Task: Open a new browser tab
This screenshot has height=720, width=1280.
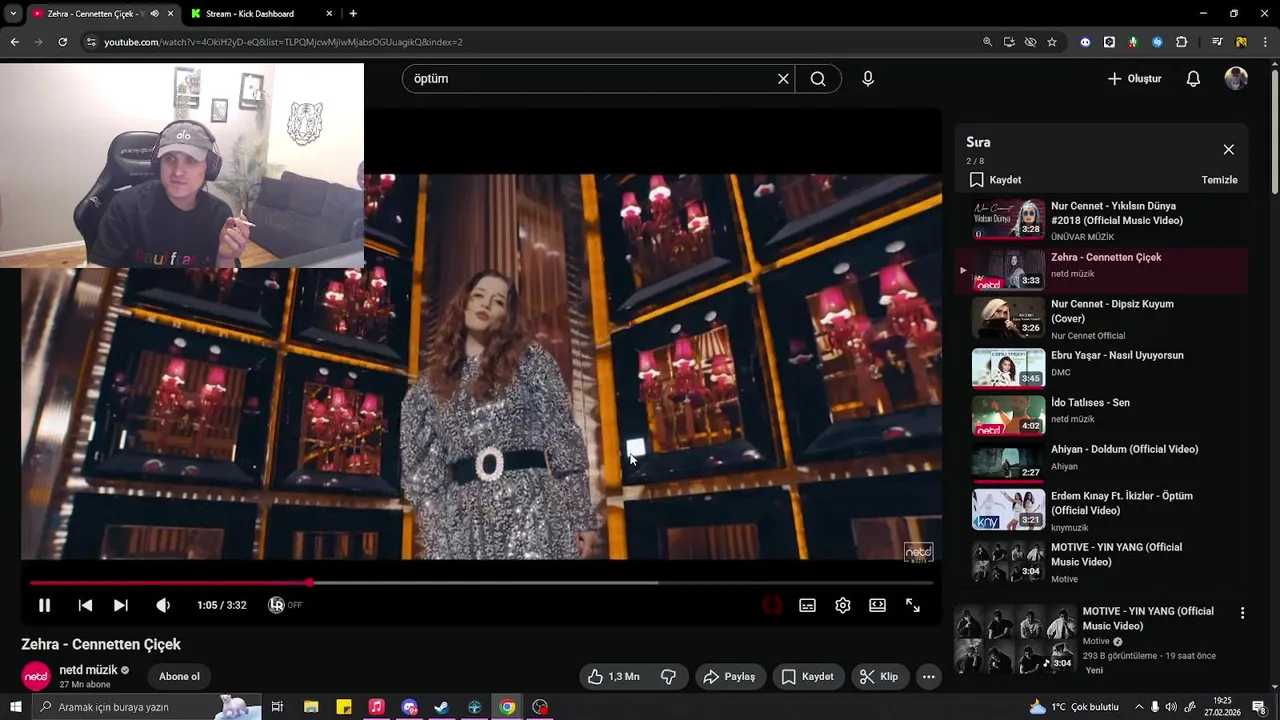Action: [x=353, y=14]
